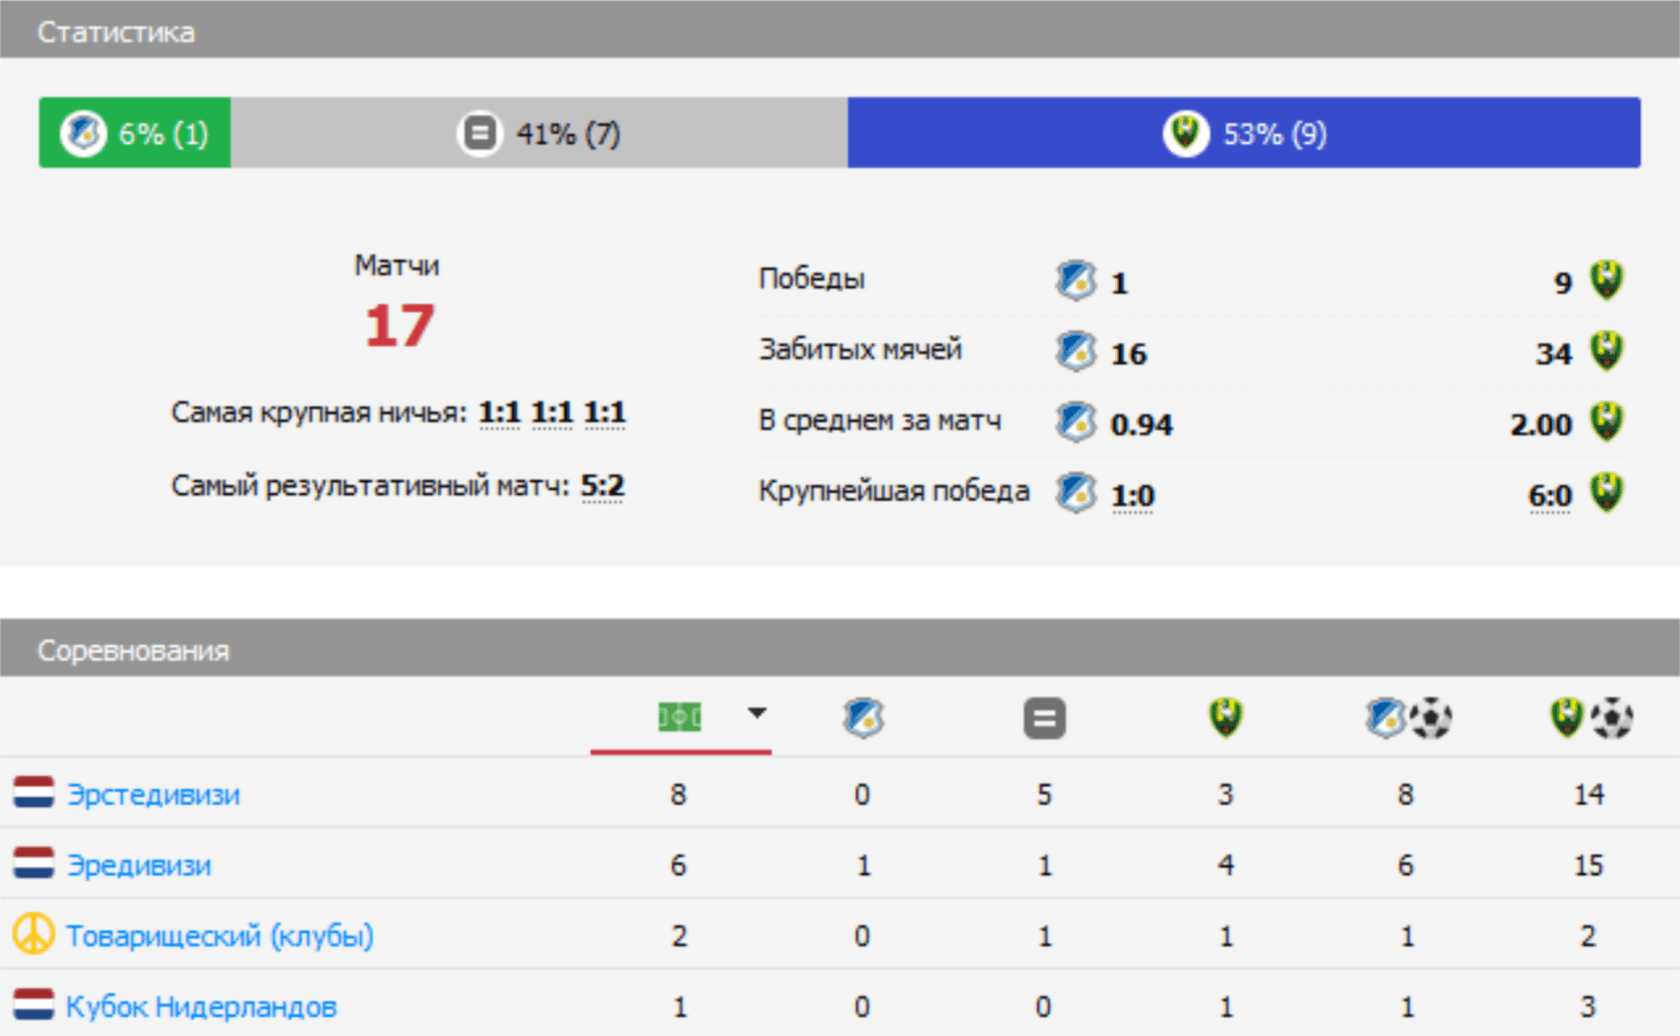Click the Netherlands flag beside Эредивизи
This screenshot has height=1036, width=1680.
34,863
